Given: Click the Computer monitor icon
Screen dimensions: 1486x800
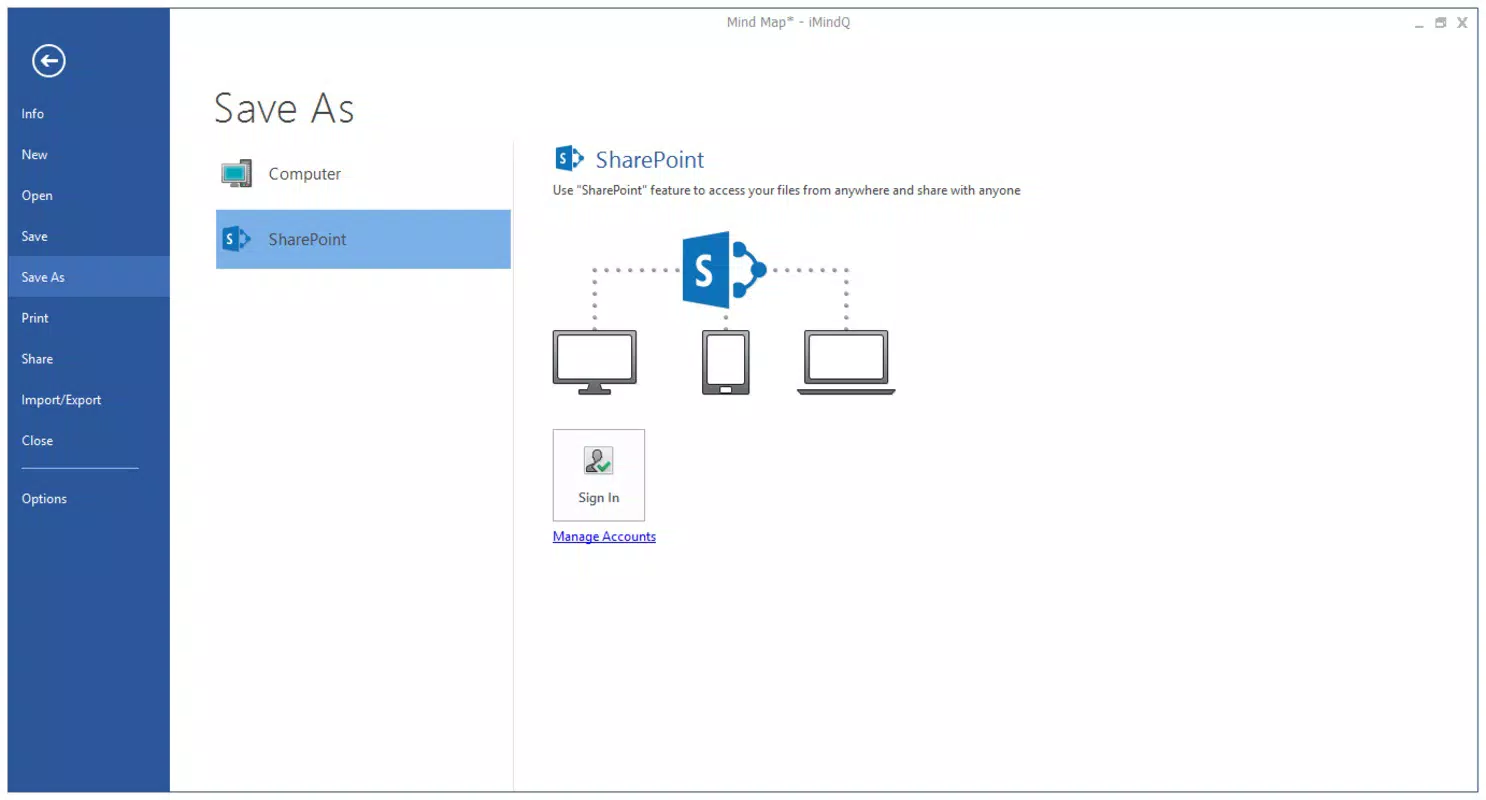Looking at the screenshot, I should click(x=236, y=174).
